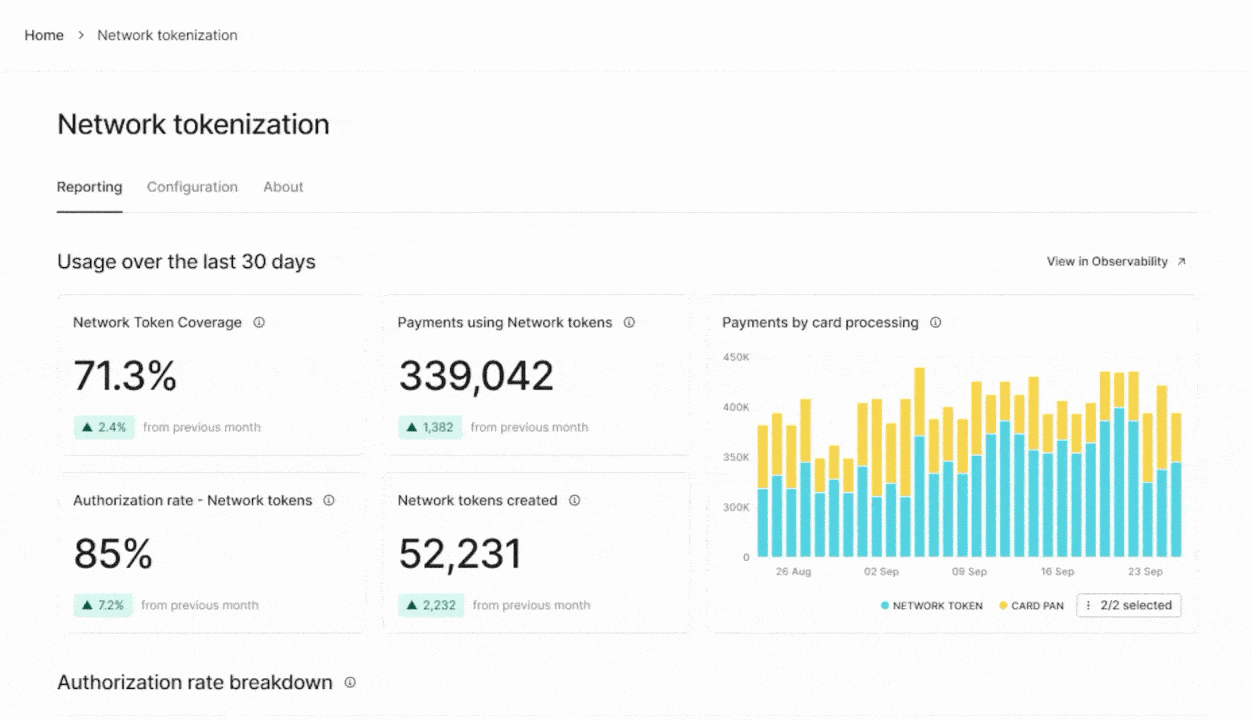Toggle the CARD PAN series in the legend
Viewport: 1252px width, 720px height.
[x=1030, y=605]
